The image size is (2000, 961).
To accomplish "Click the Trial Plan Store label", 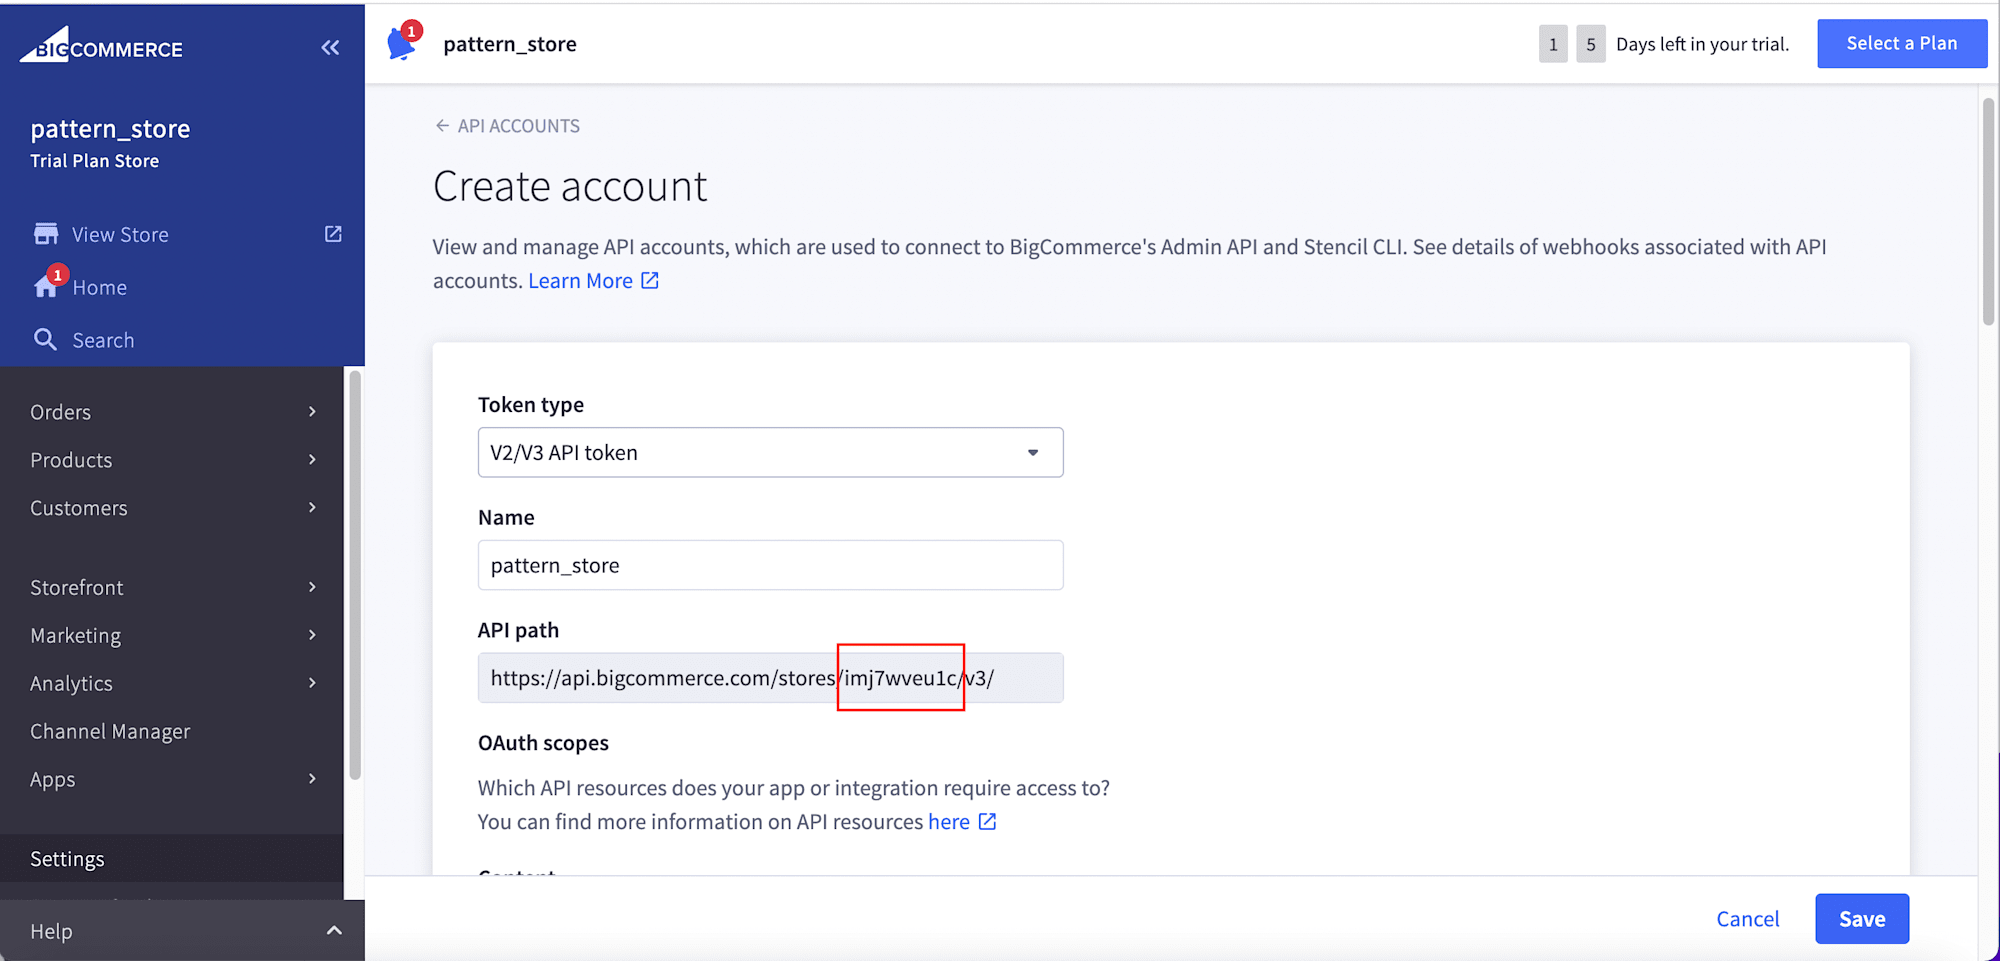I will 94,161.
